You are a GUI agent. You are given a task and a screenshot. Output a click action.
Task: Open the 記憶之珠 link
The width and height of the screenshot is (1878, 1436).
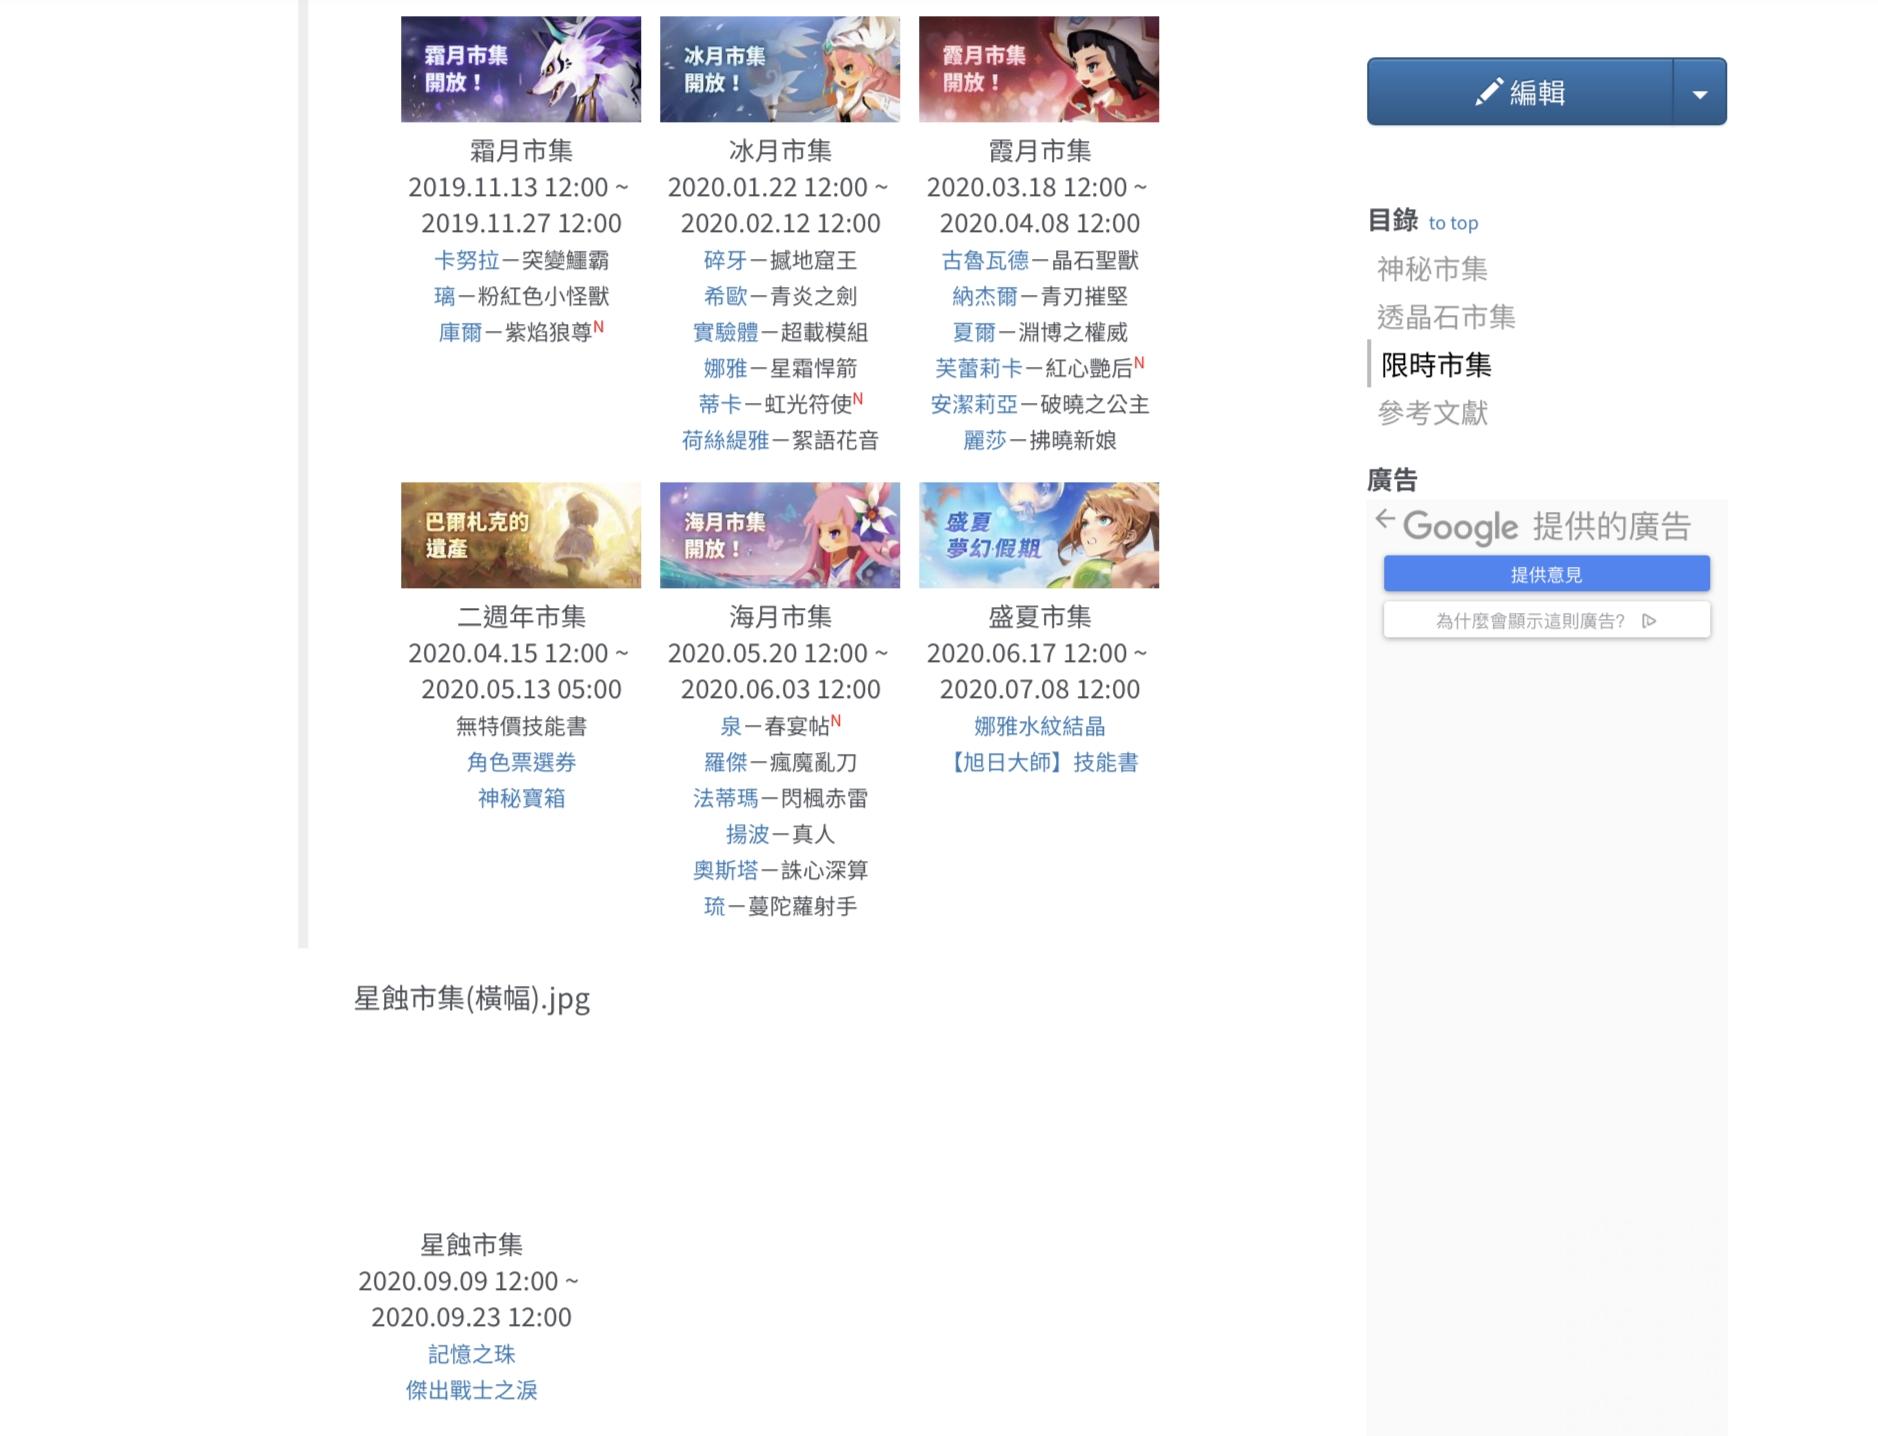471,1354
